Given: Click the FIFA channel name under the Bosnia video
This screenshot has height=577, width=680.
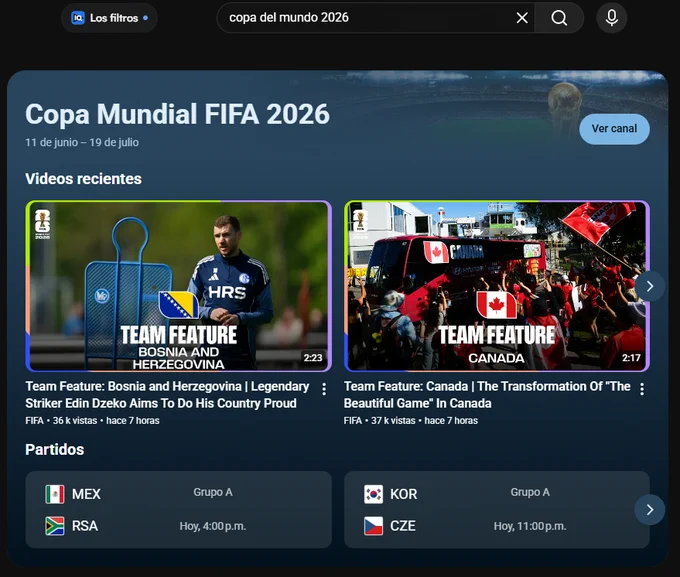Looking at the screenshot, I should 34,420.
